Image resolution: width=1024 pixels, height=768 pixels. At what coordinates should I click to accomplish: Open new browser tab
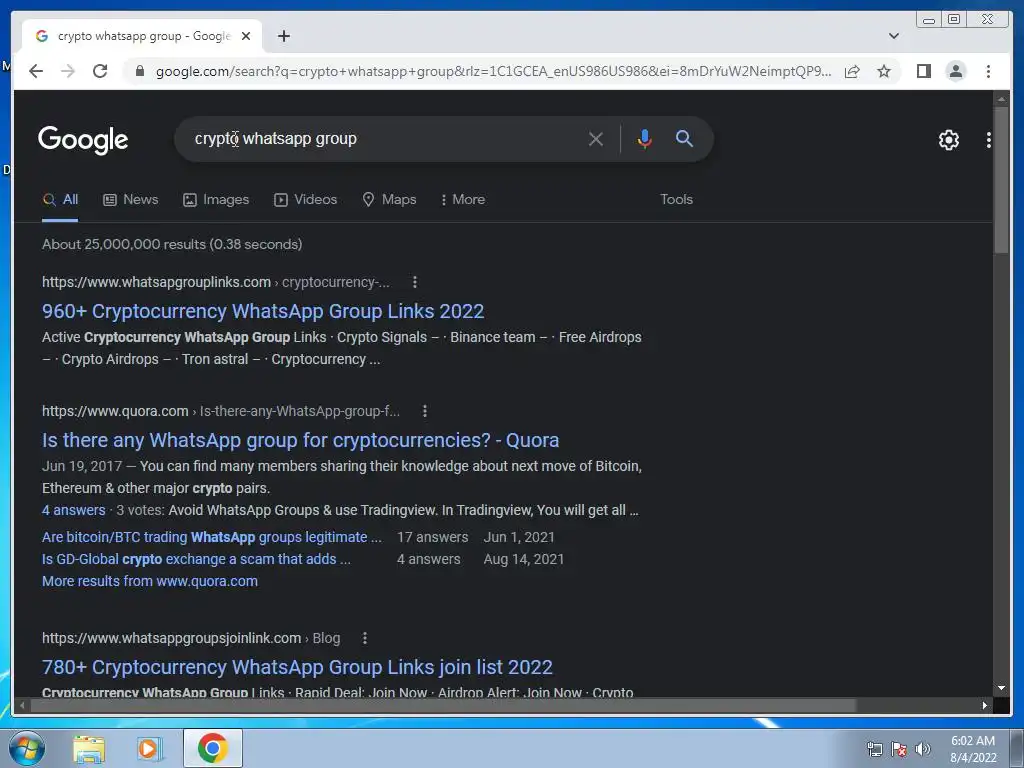coord(283,36)
